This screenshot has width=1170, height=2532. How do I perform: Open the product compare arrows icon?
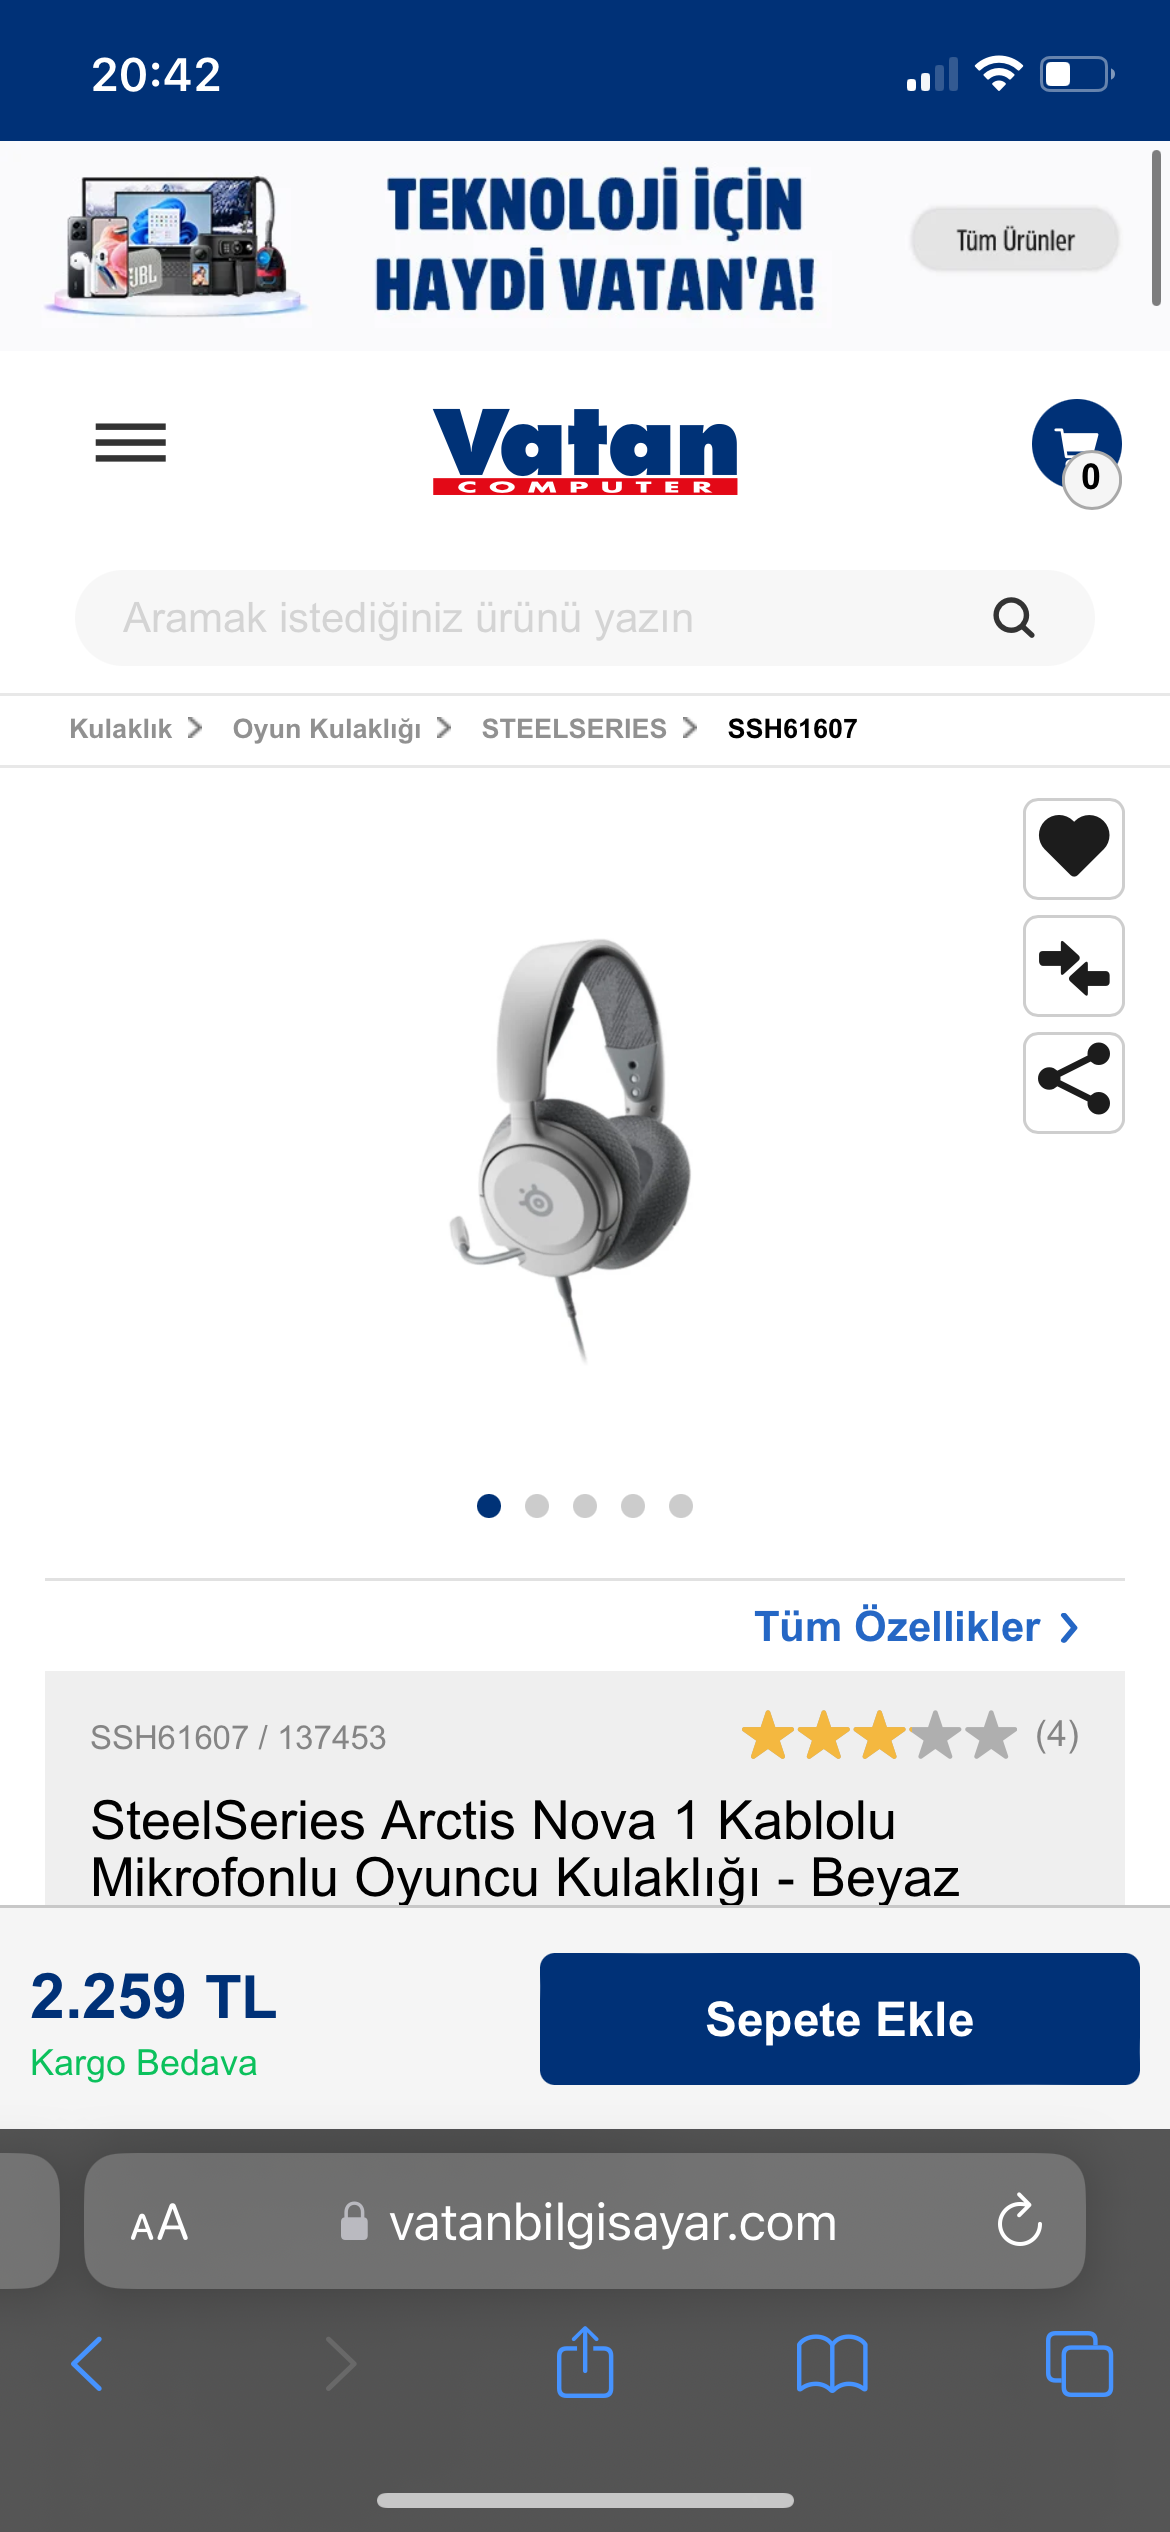point(1074,966)
